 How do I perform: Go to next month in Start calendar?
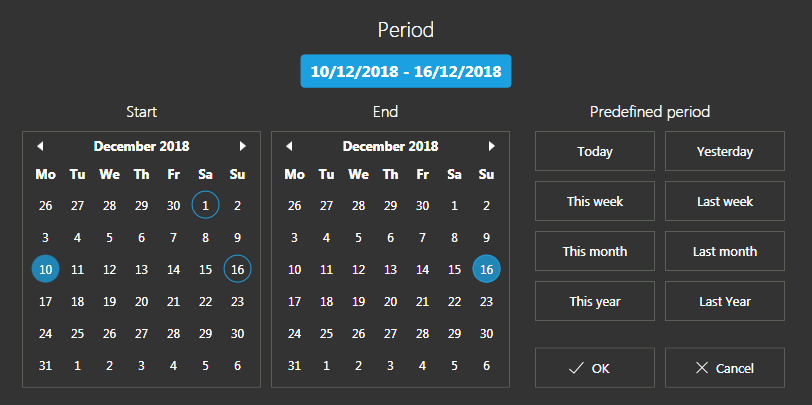pyautogui.click(x=242, y=146)
